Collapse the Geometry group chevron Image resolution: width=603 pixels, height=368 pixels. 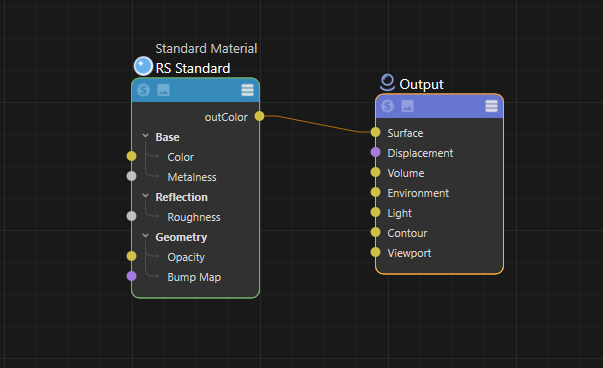click(145, 236)
